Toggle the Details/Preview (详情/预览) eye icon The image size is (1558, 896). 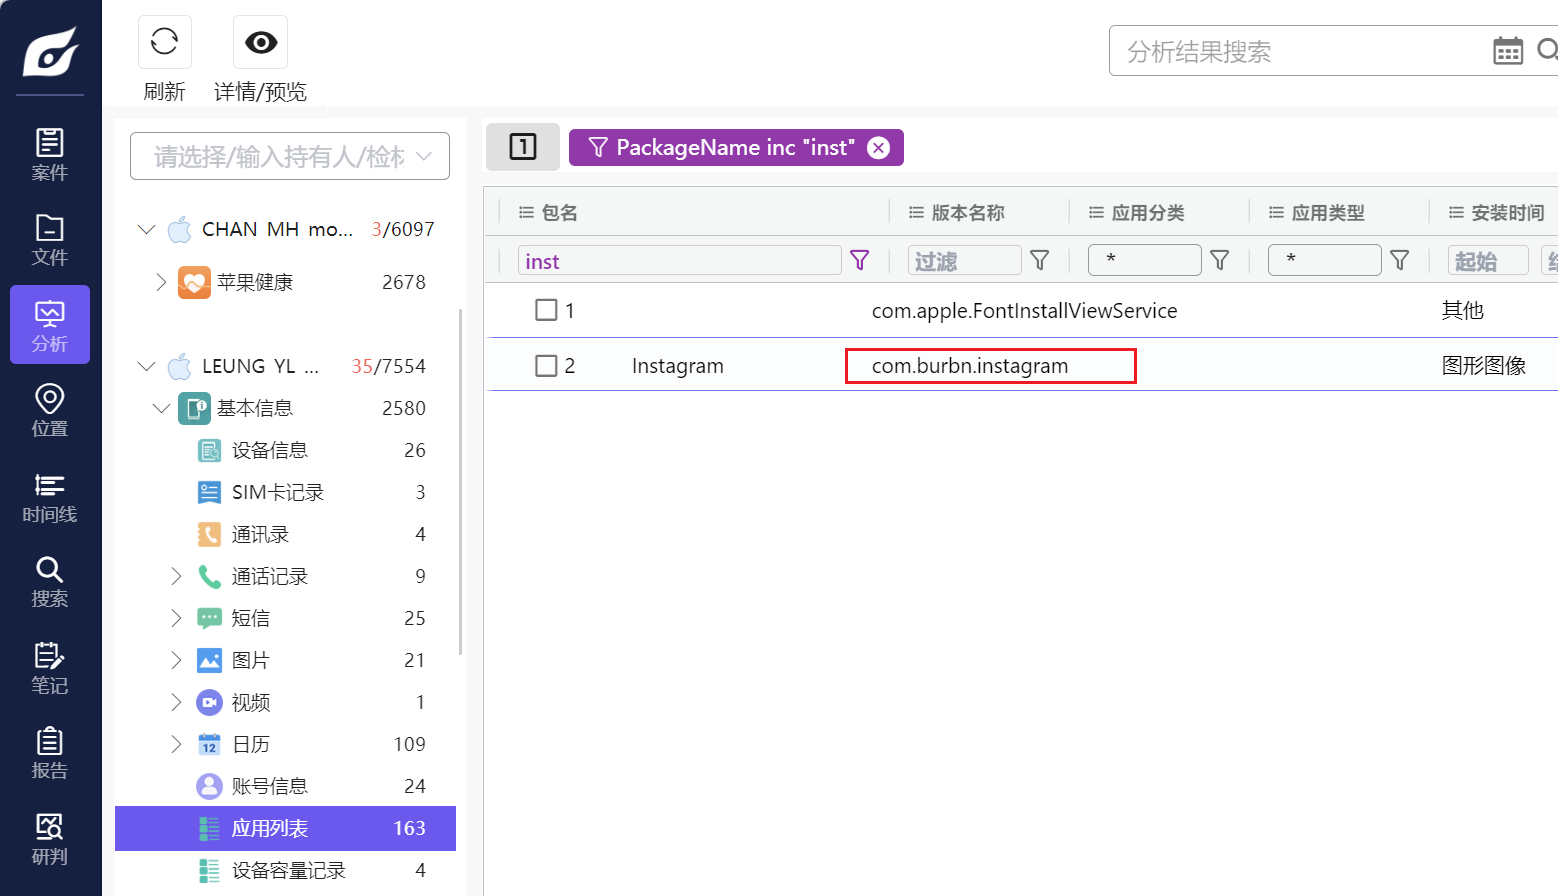[260, 42]
